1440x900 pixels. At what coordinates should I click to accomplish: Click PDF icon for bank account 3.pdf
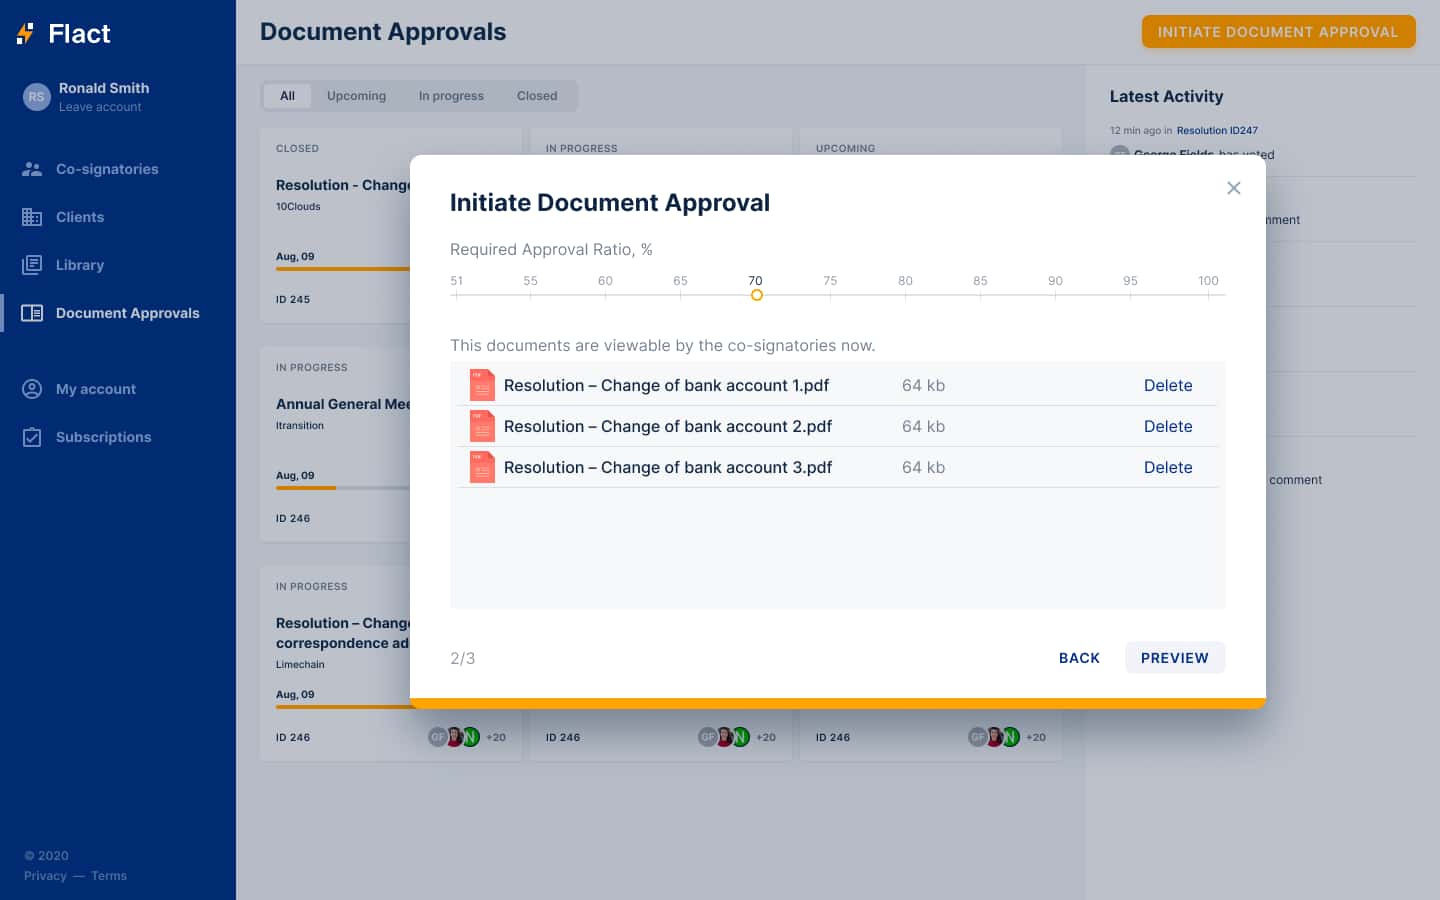pos(482,467)
